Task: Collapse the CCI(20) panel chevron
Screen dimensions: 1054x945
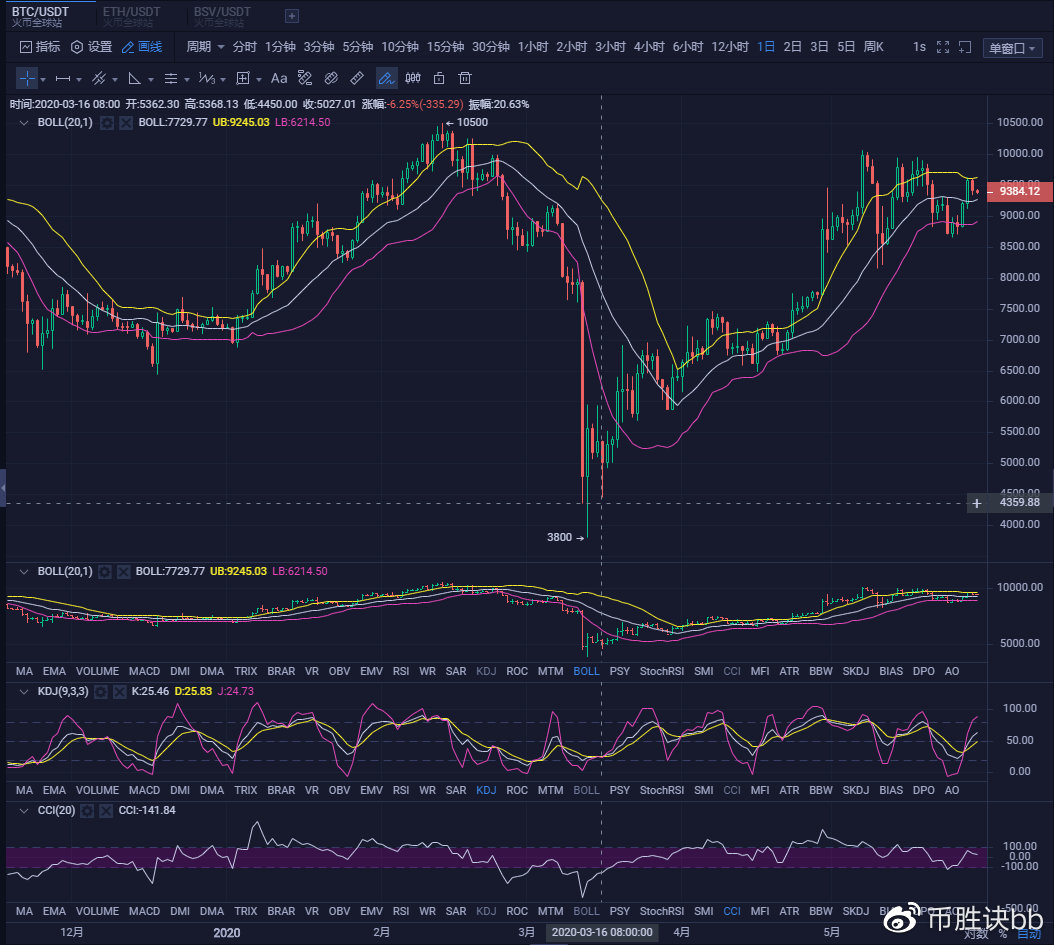Action: [24, 811]
